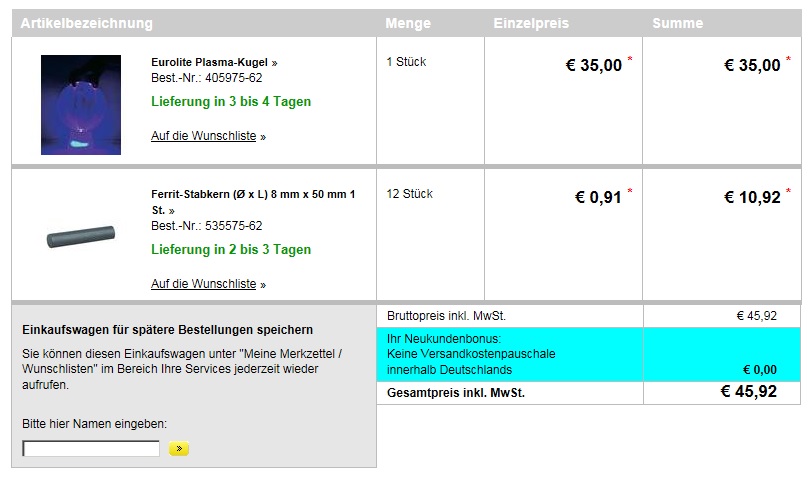Click the Gesamtpreis total € 45,92
809x494 pixels.
click(x=748, y=392)
